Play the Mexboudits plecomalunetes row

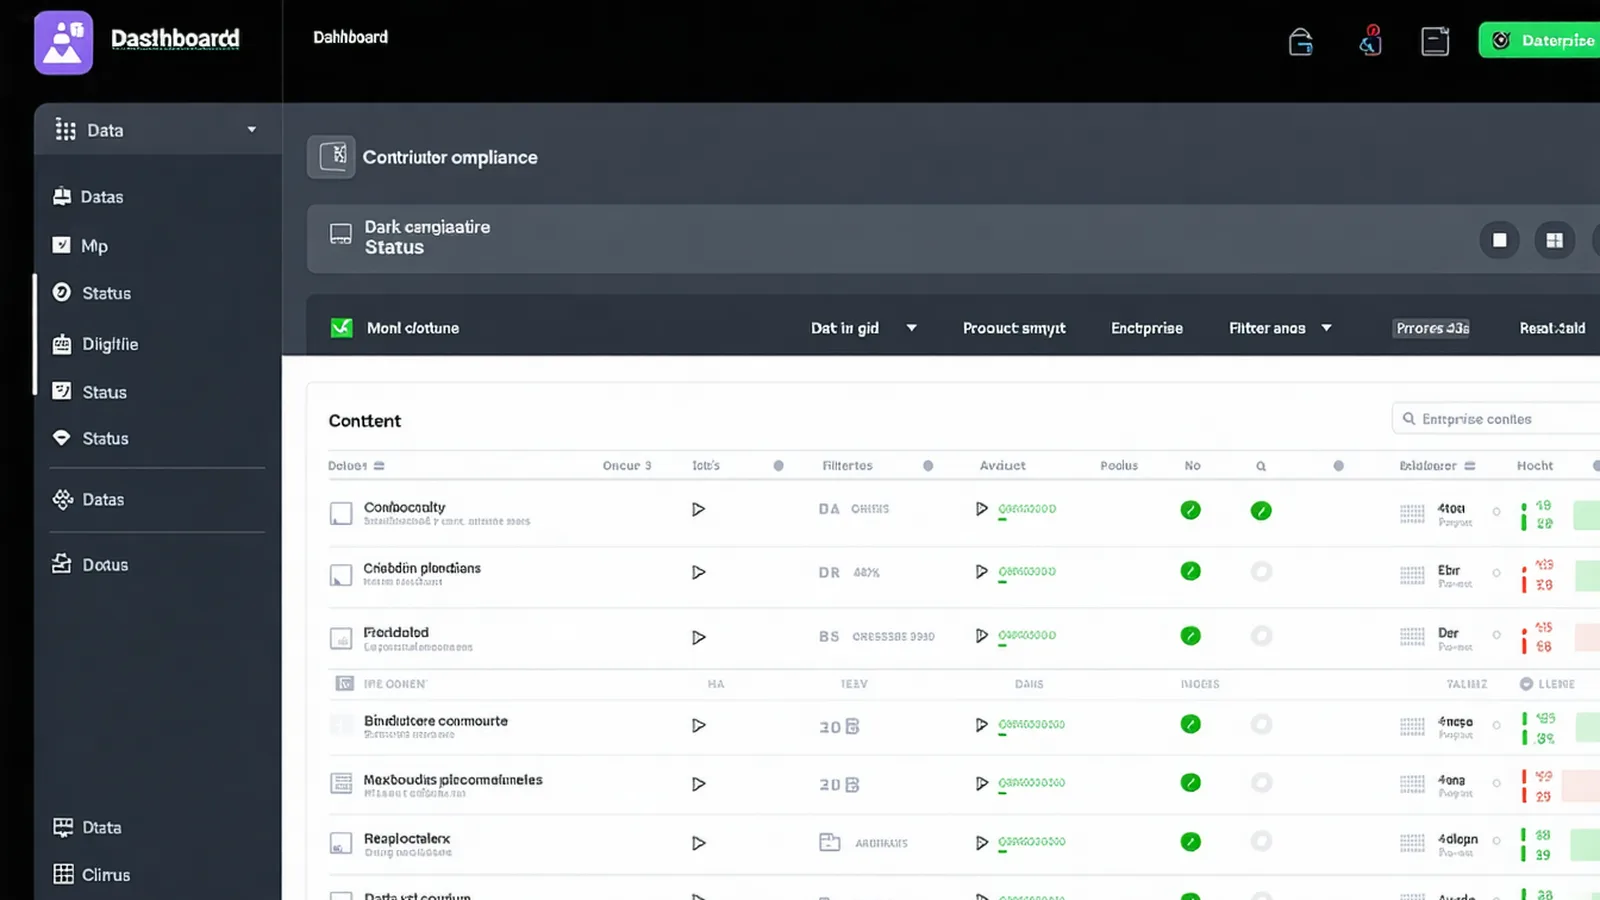pyautogui.click(x=698, y=784)
